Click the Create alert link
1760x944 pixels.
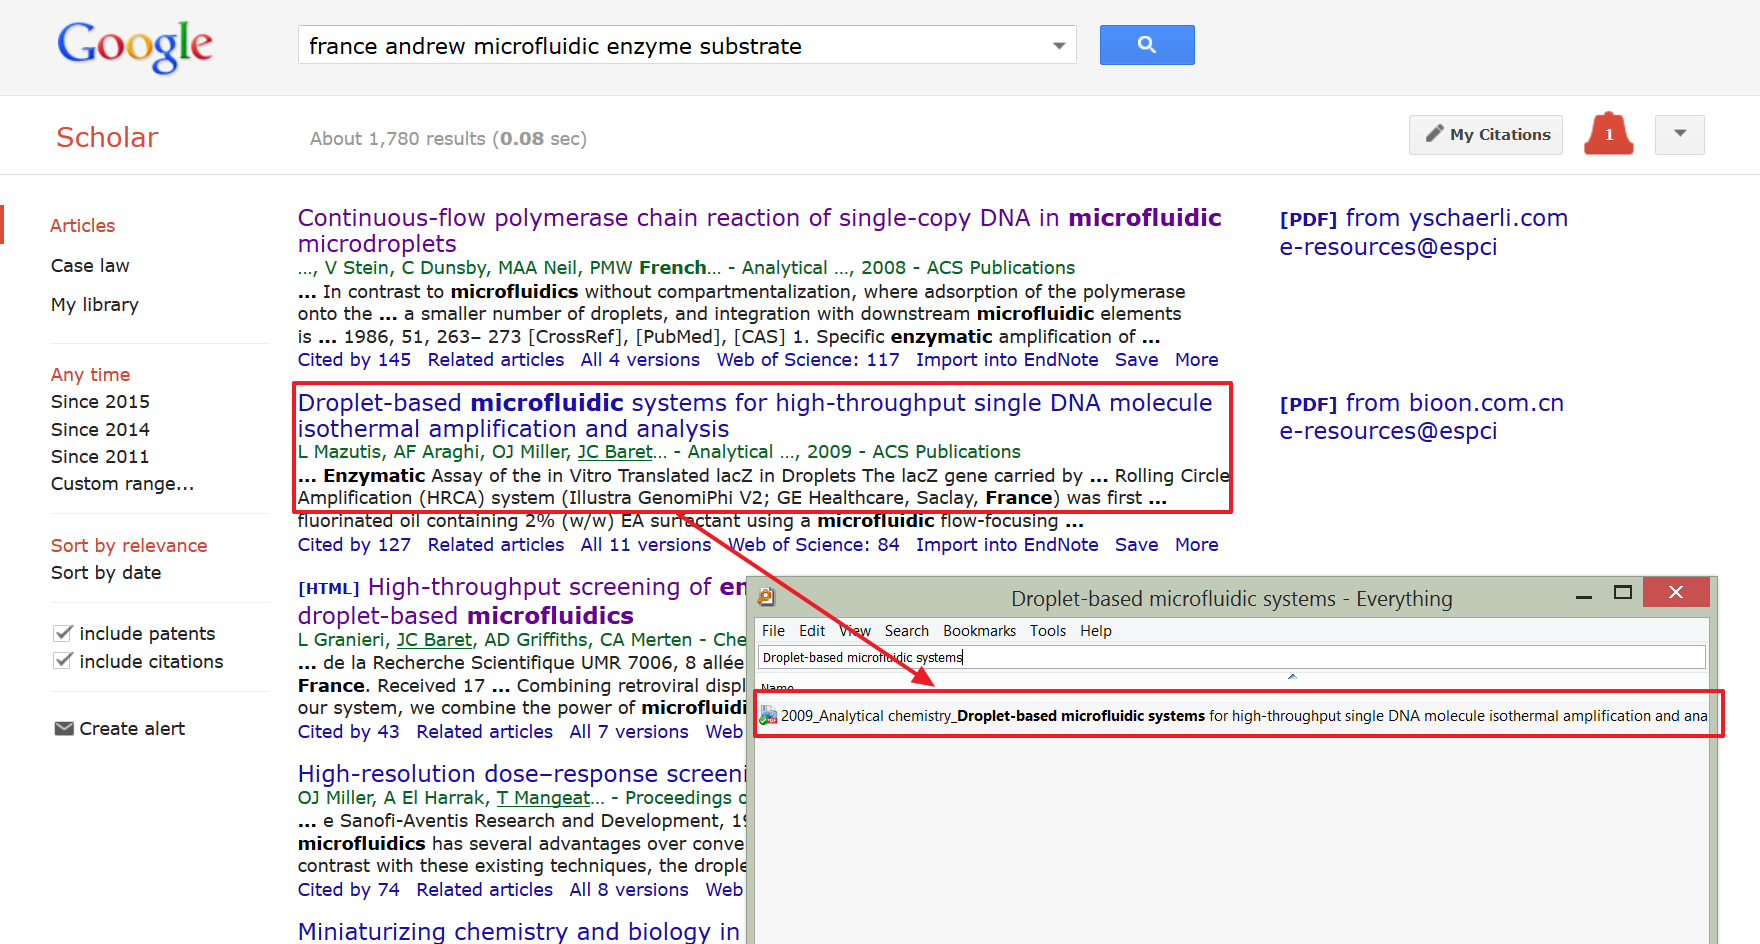click(132, 729)
